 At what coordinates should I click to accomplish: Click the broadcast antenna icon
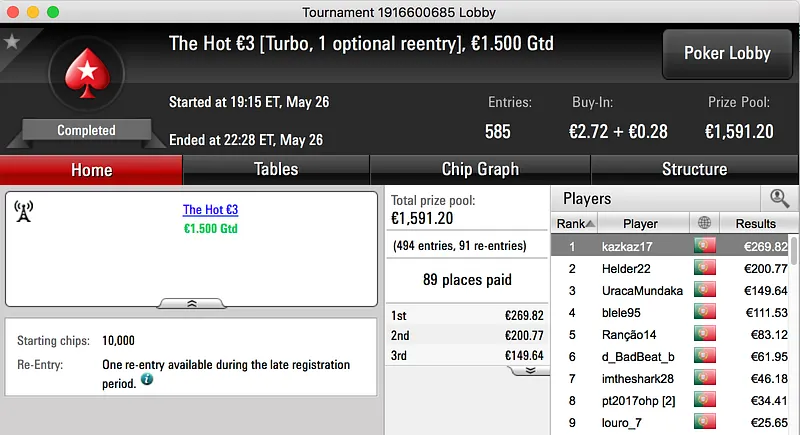click(24, 212)
